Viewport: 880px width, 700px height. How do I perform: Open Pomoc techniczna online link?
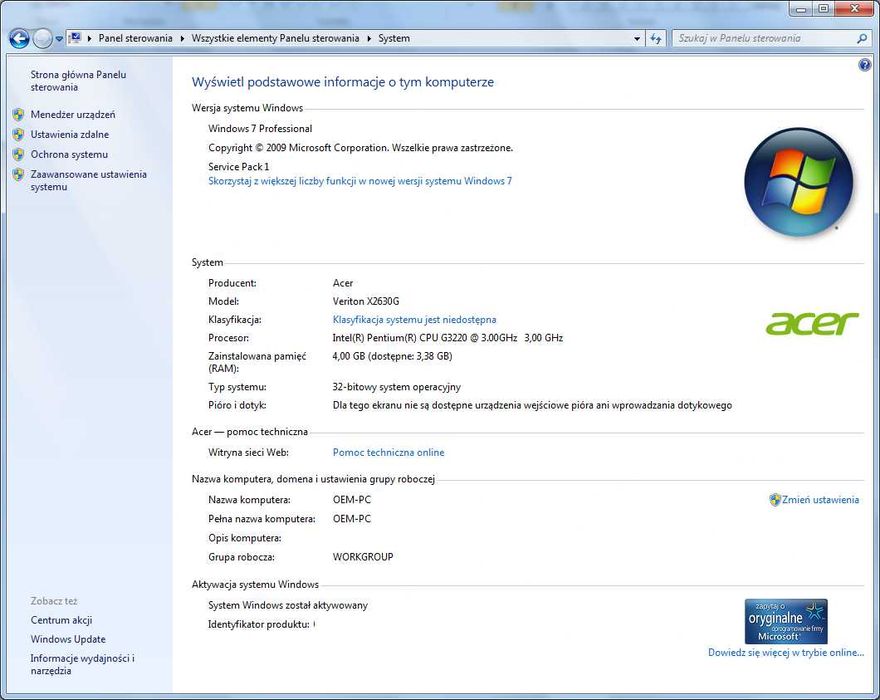(388, 452)
